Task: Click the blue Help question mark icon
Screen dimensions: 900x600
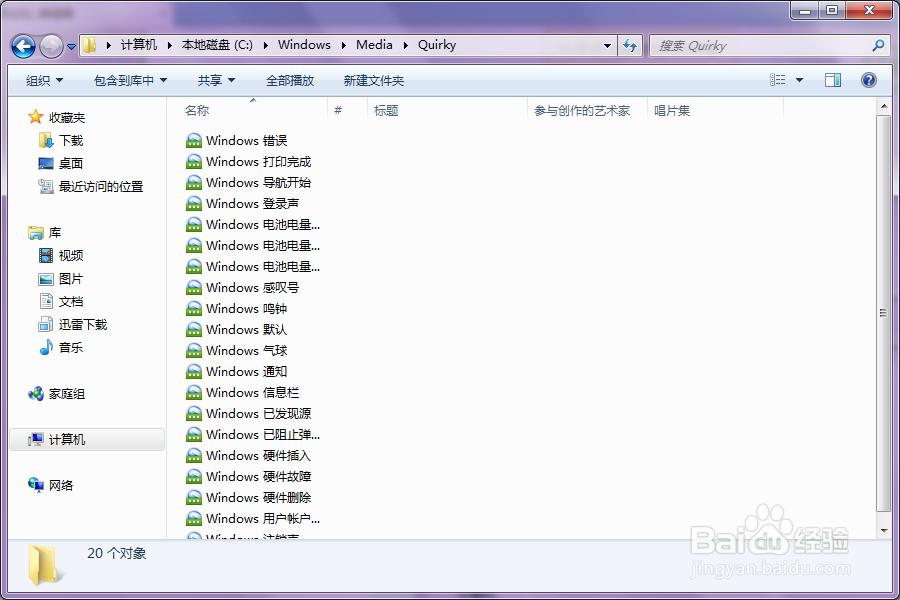Action: [x=869, y=80]
